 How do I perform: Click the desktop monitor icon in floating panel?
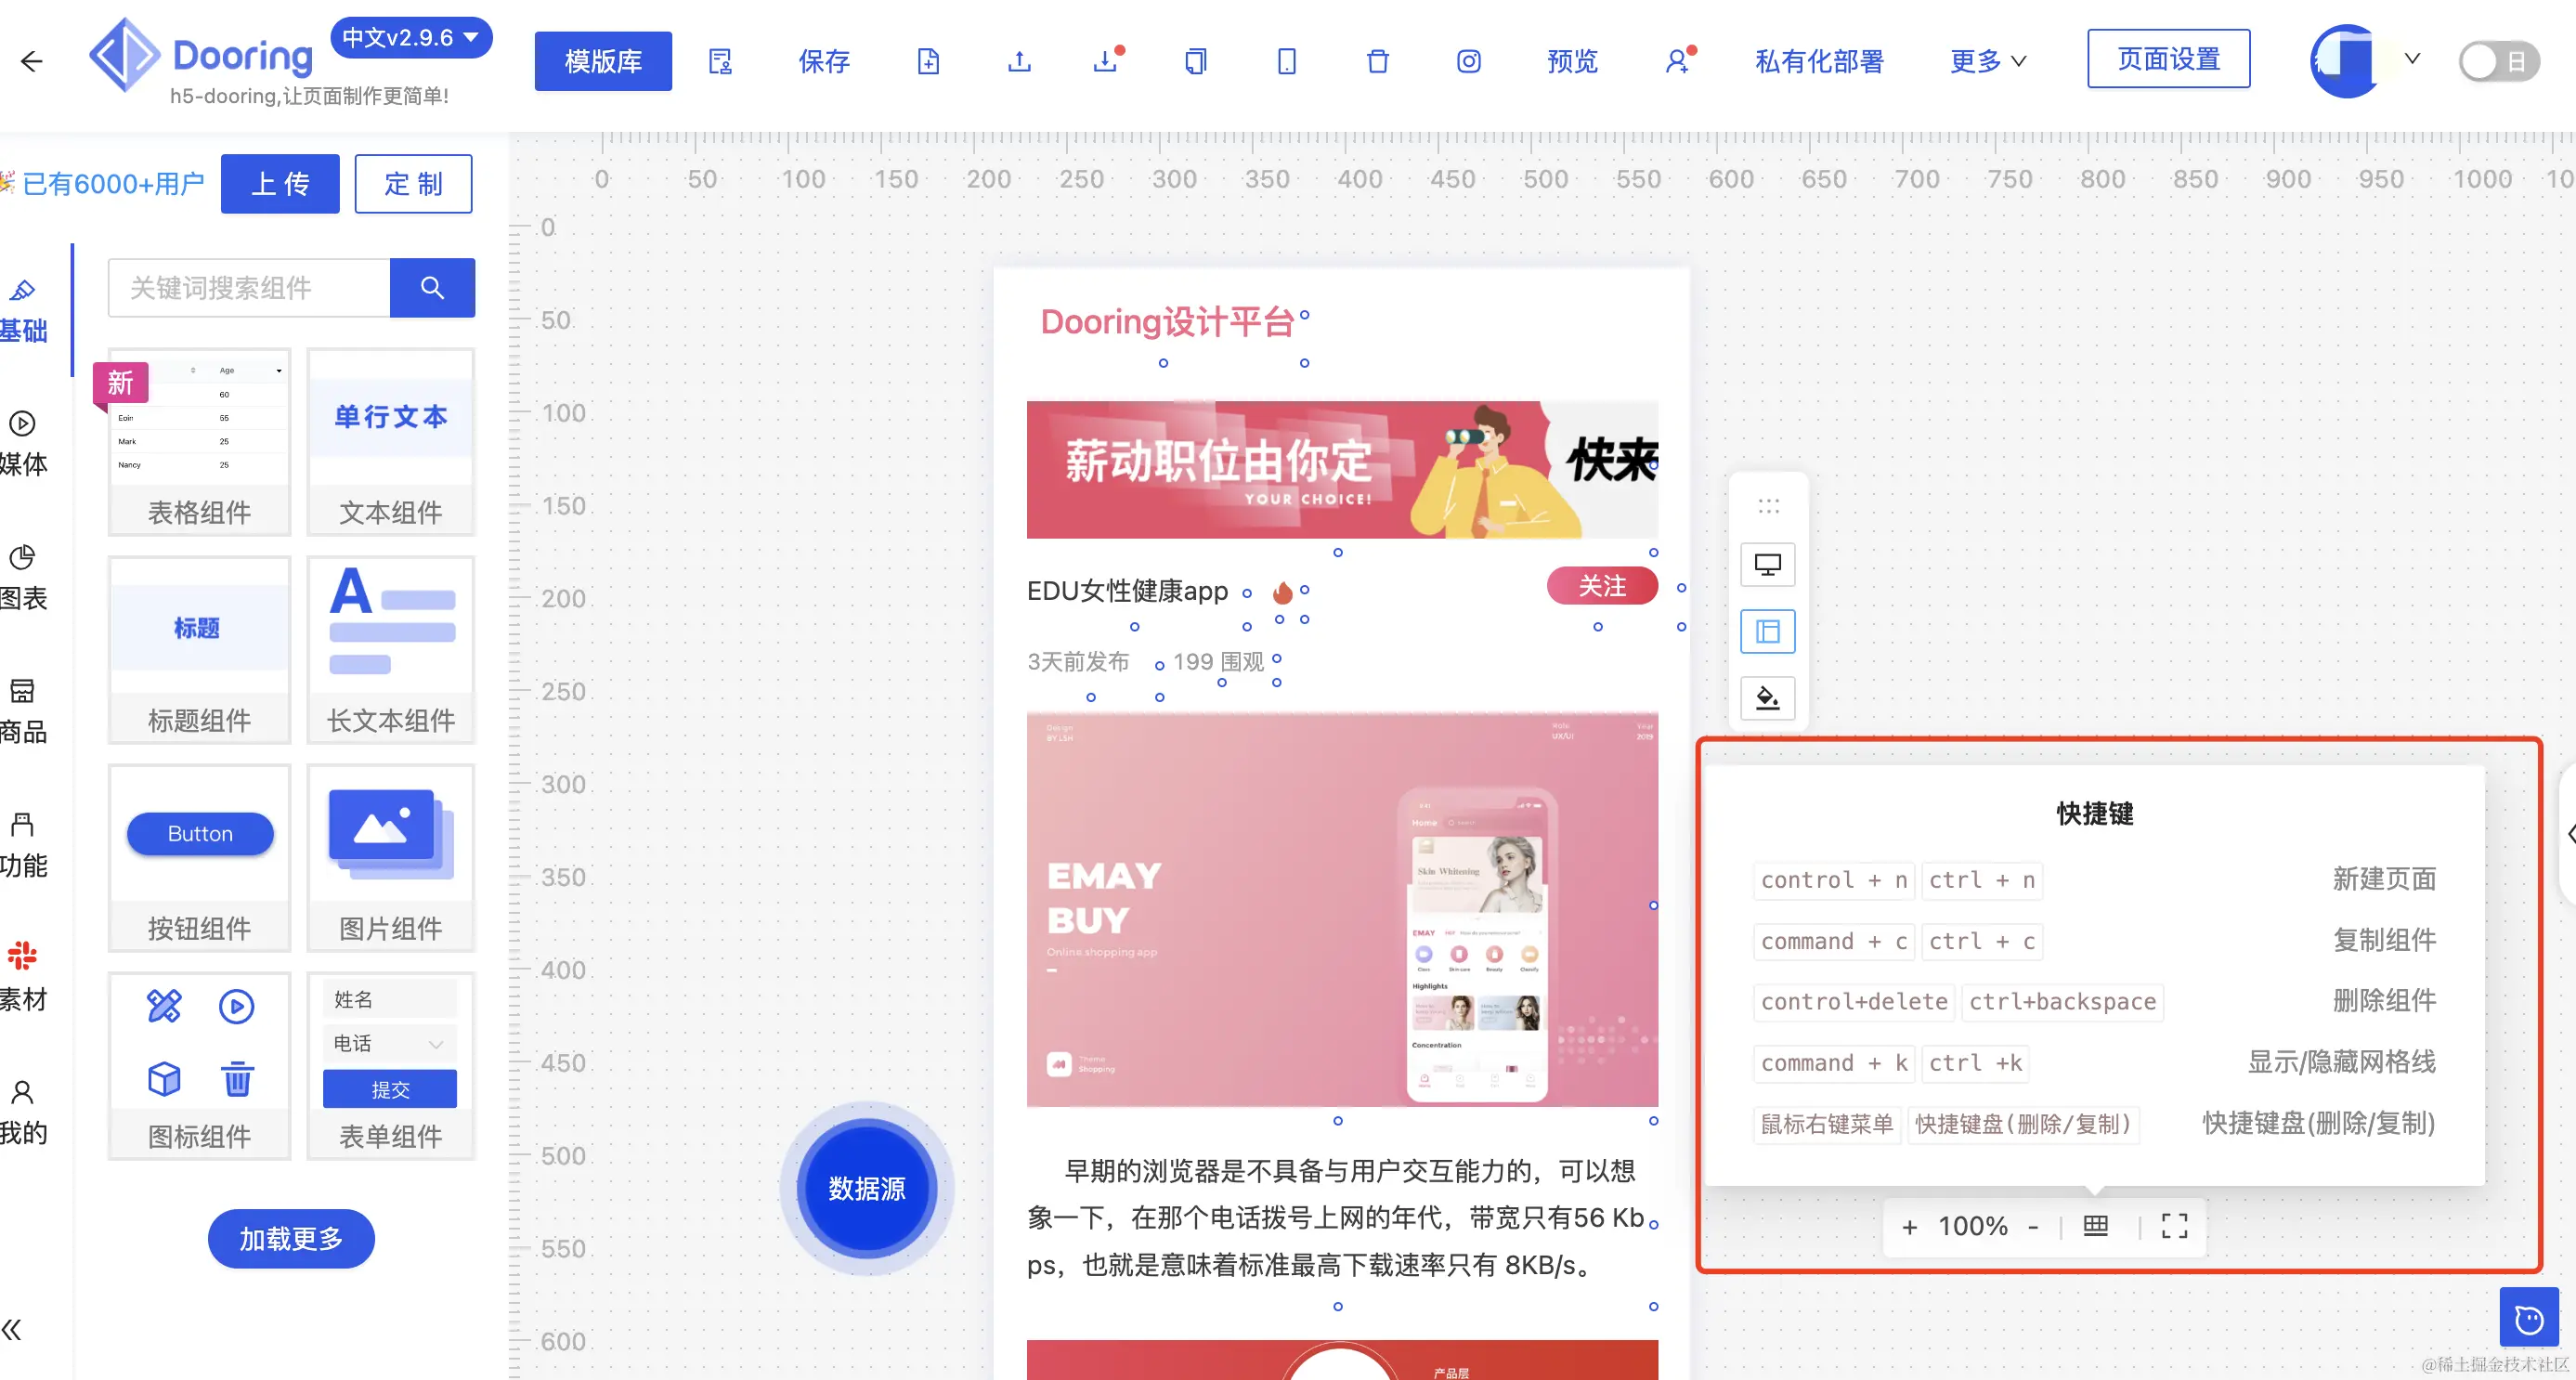tap(1767, 564)
